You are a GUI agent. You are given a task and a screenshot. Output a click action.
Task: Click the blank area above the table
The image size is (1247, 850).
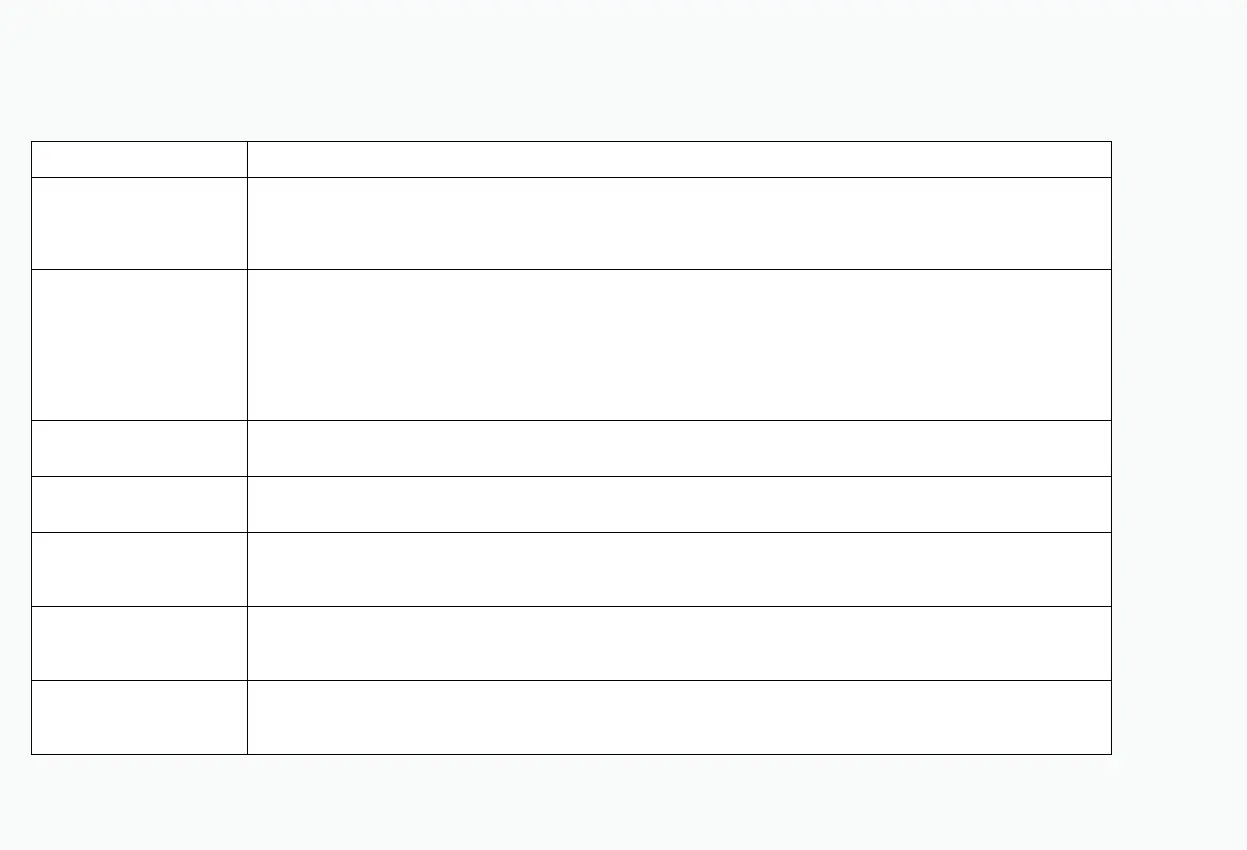[600, 70]
